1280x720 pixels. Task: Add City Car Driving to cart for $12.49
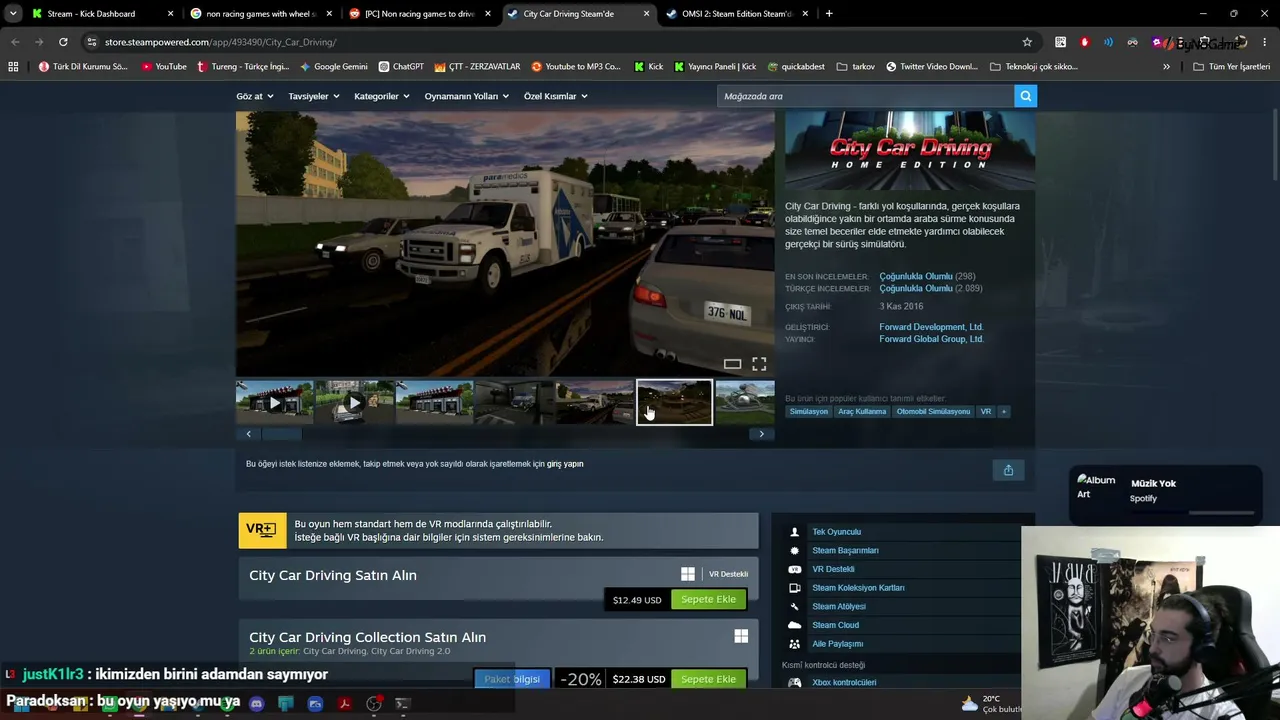(x=708, y=599)
